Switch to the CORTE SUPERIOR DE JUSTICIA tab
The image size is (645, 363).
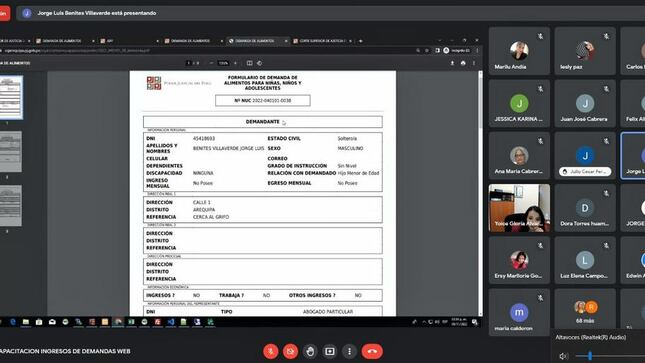click(x=322, y=41)
